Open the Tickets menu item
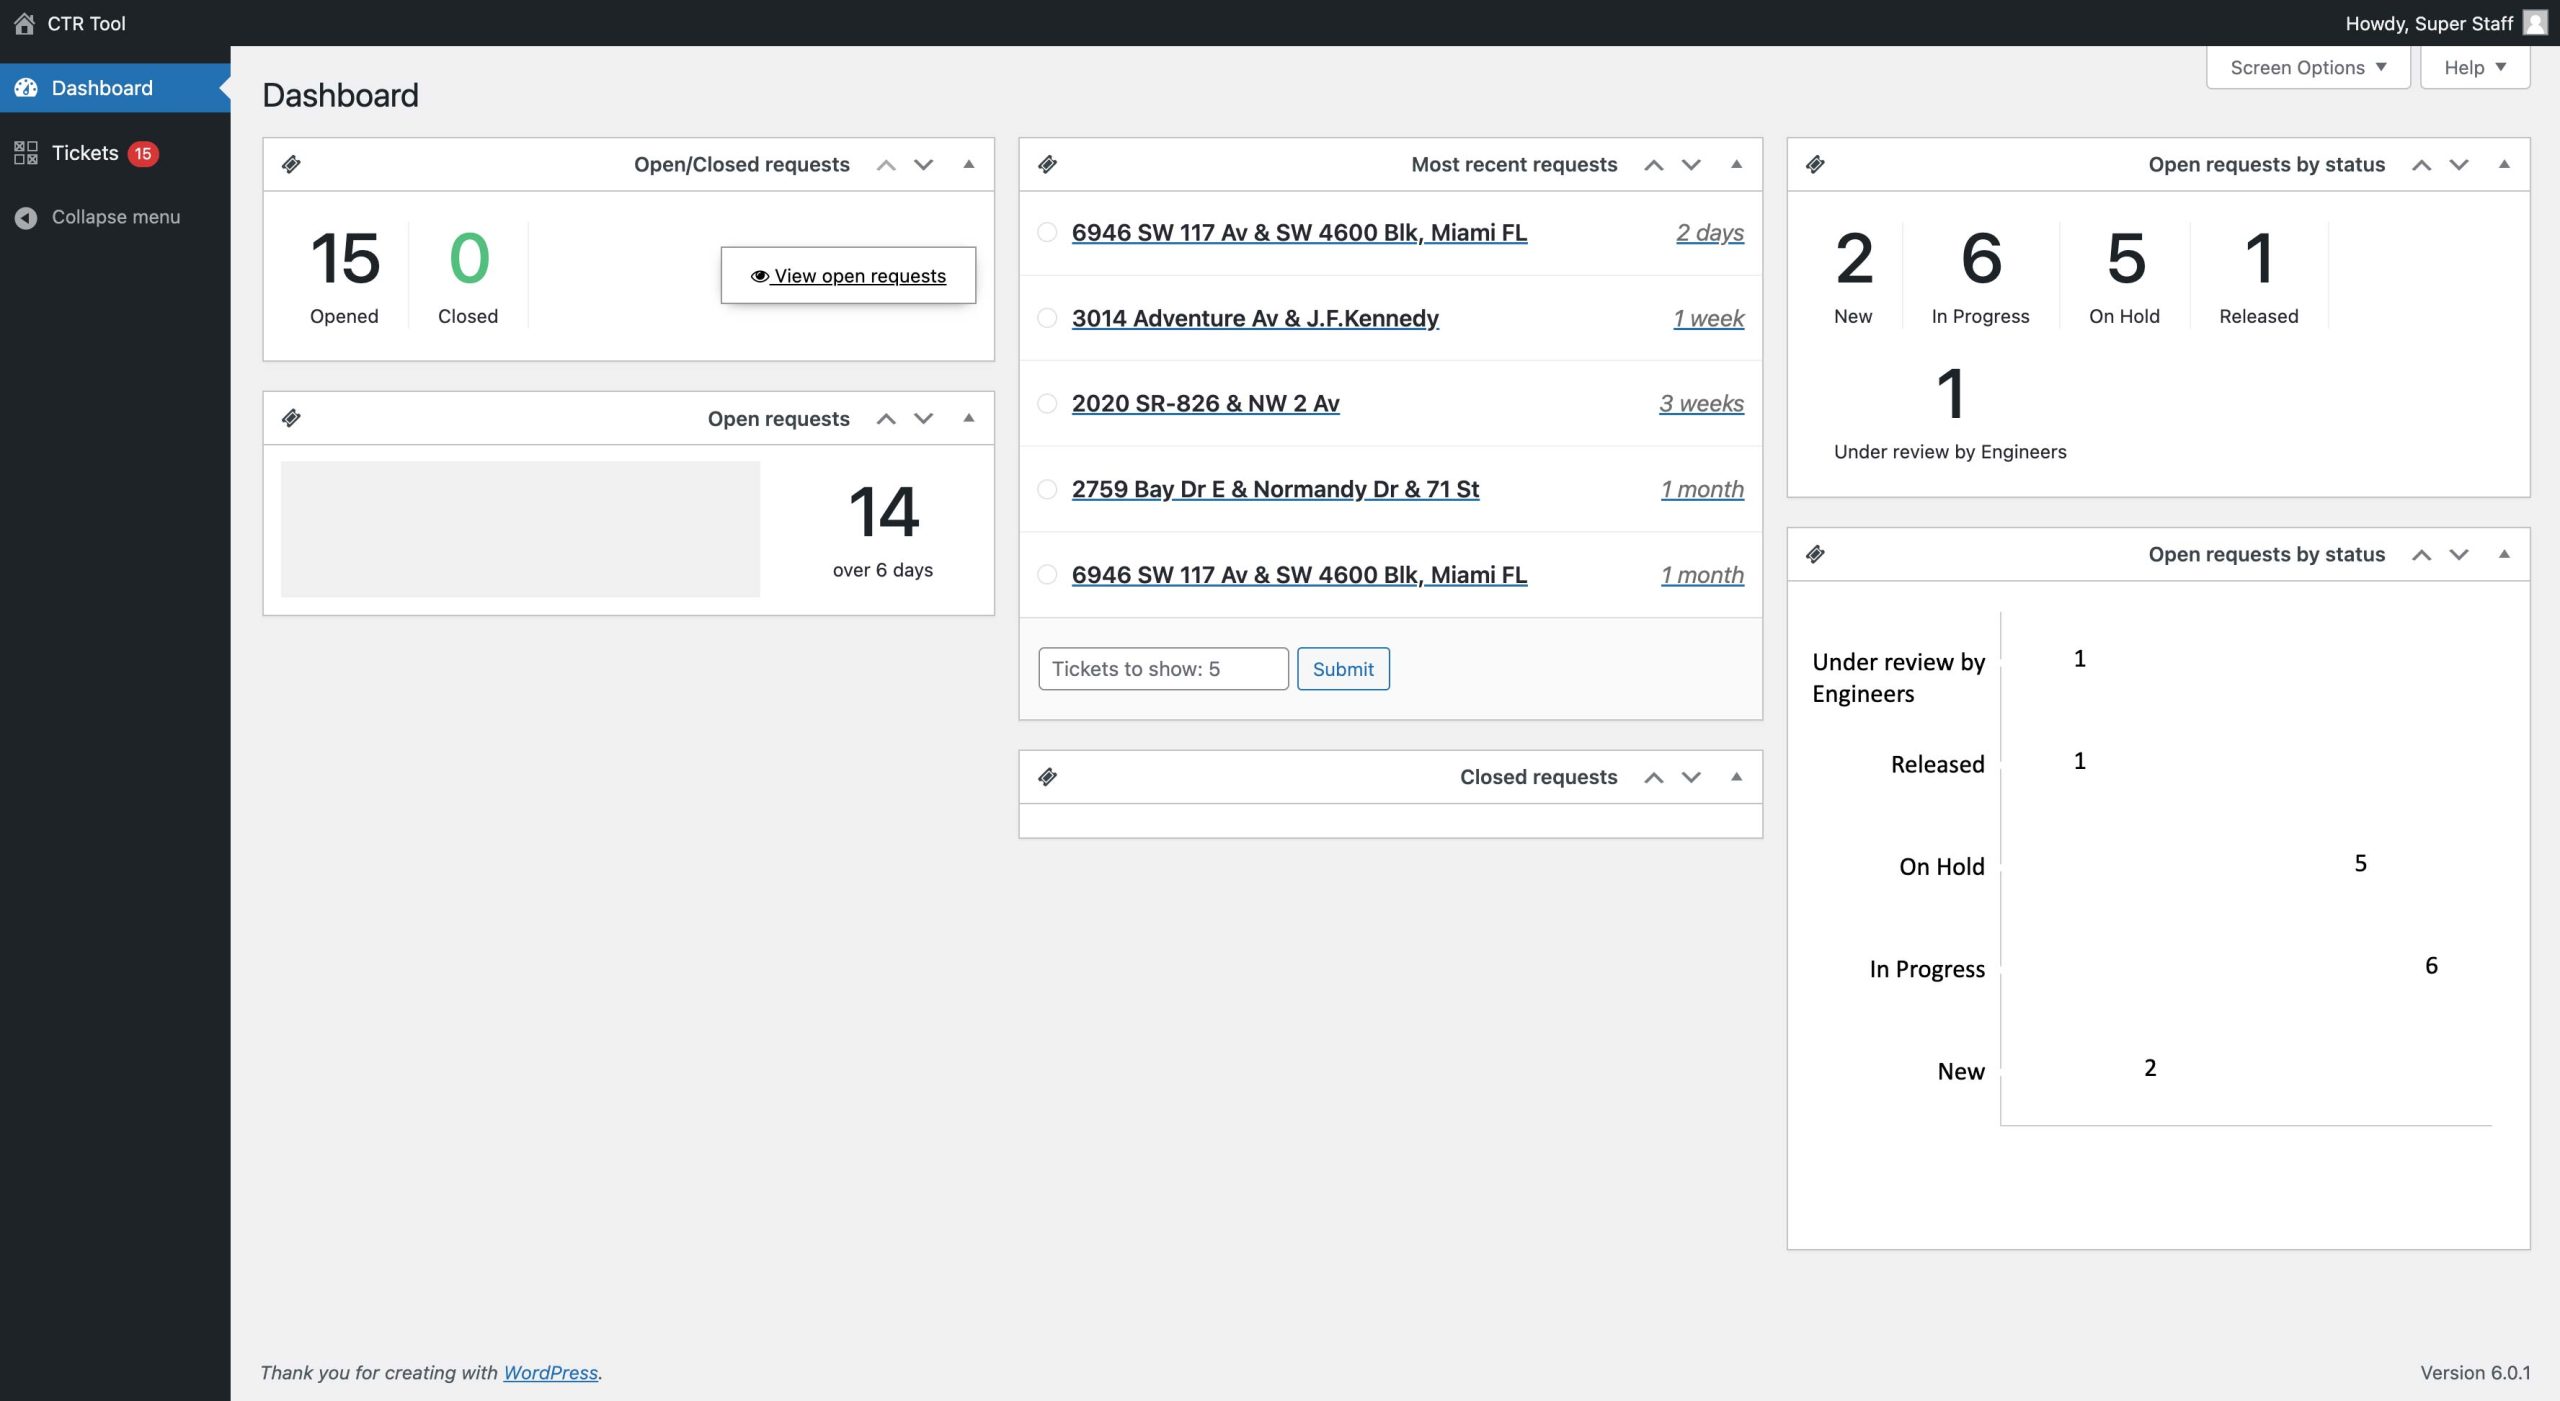Image resolution: width=2560 pixels, height=1401 pixels. (x=115, y=153)
